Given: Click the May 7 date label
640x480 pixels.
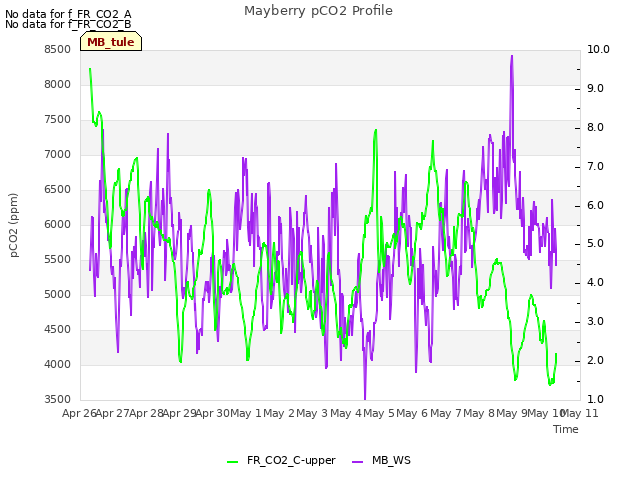Looking at the screenshot, I should click(446, 414).
